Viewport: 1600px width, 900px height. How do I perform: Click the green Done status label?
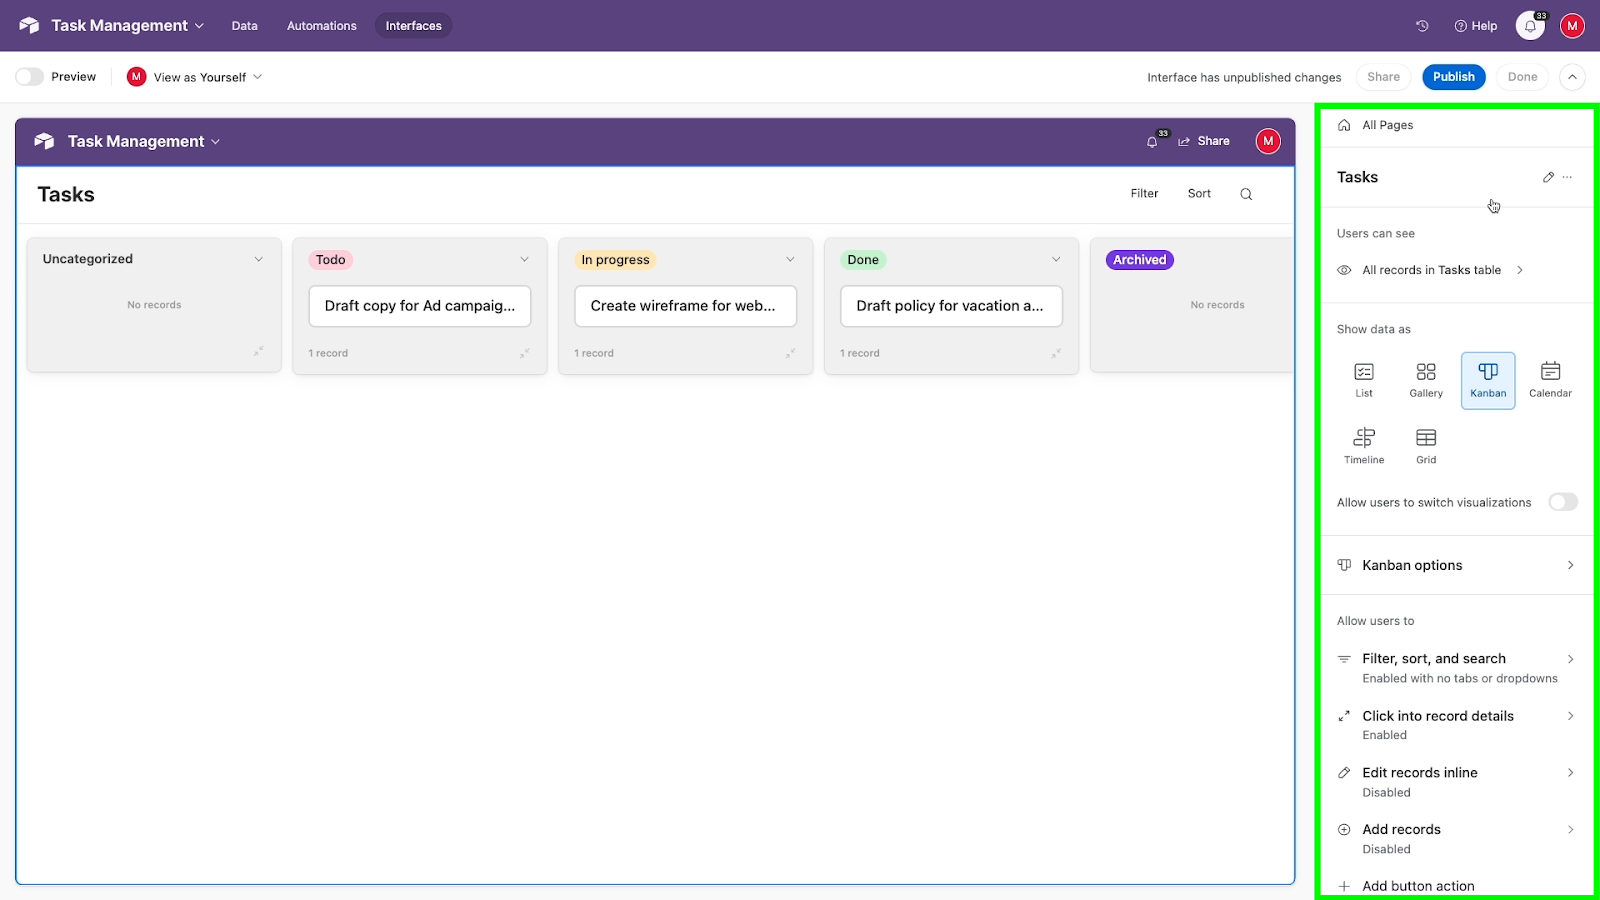863,260
